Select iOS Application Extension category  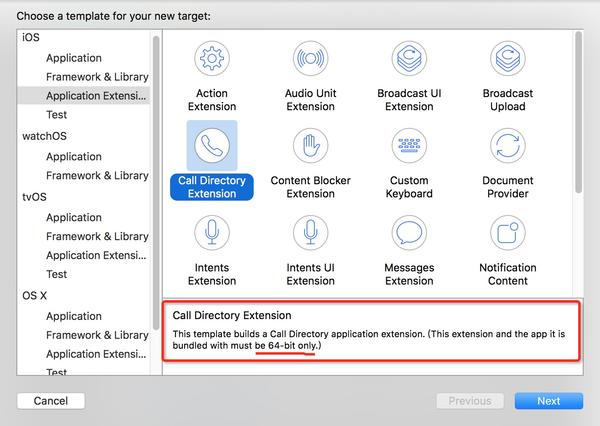83,96
